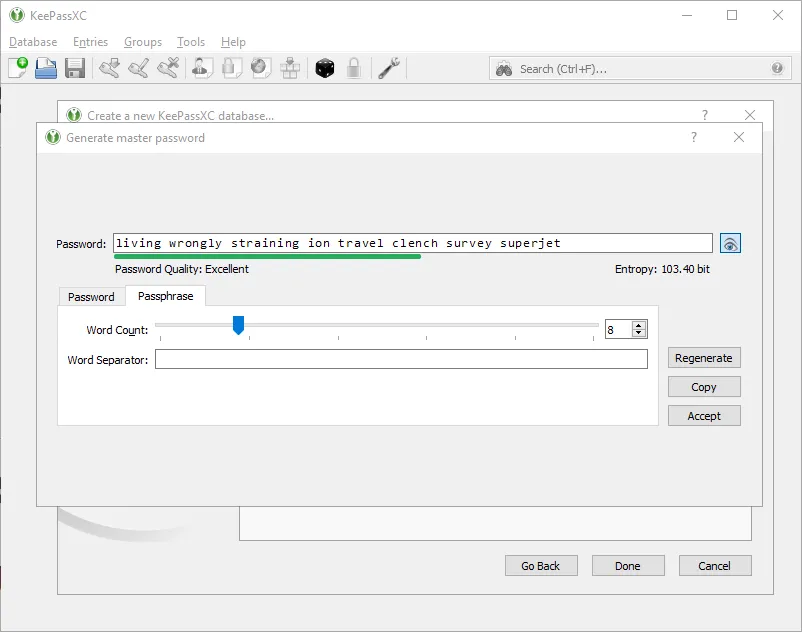Open the Groups menu

coord(143,42)
